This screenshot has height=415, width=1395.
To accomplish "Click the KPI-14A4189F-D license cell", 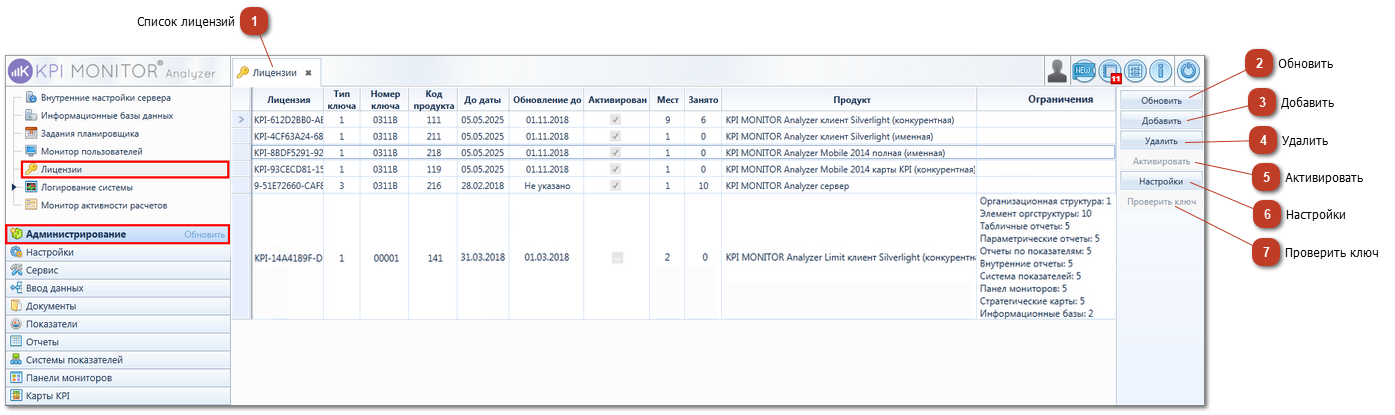I will coord(288,257).
